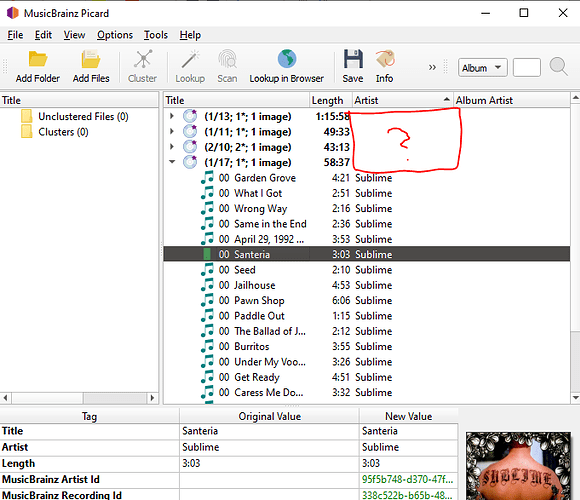580x500 pixels.
Task: Click the music note icon beside Burritos
Action: (x=208, y=346)
